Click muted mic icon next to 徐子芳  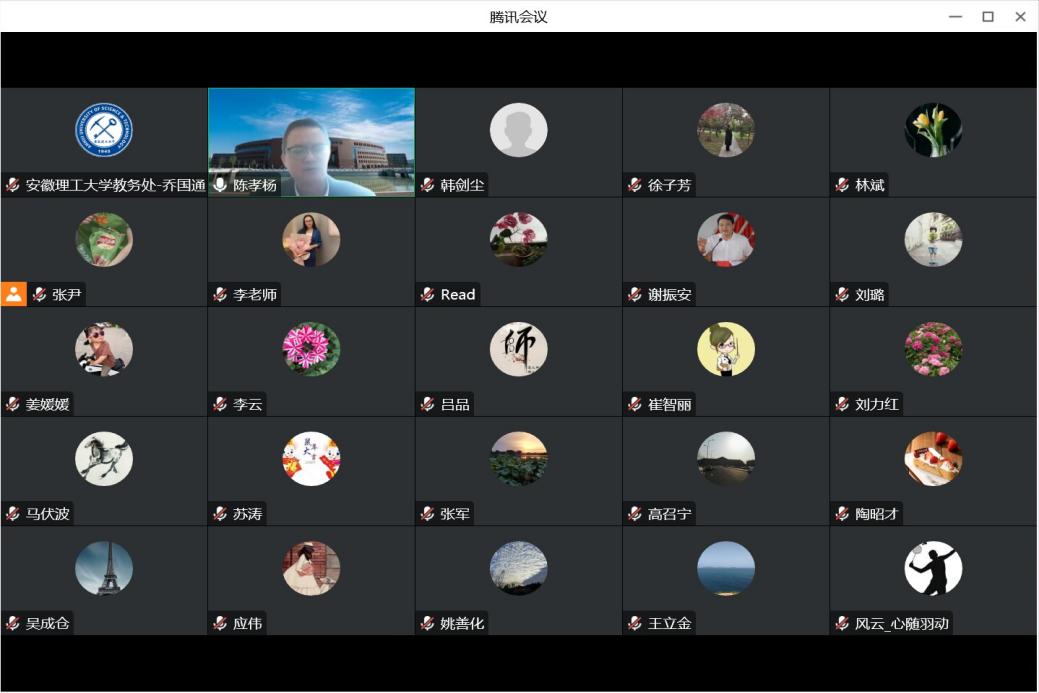tap(634, 185)
